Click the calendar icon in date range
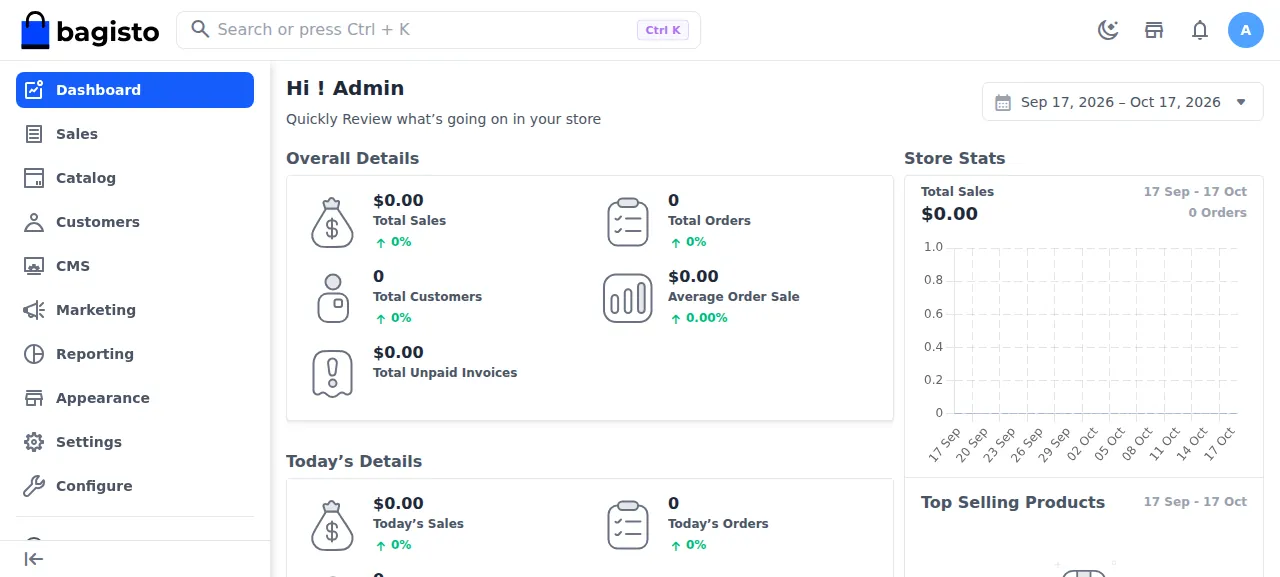 (1003, 102)
